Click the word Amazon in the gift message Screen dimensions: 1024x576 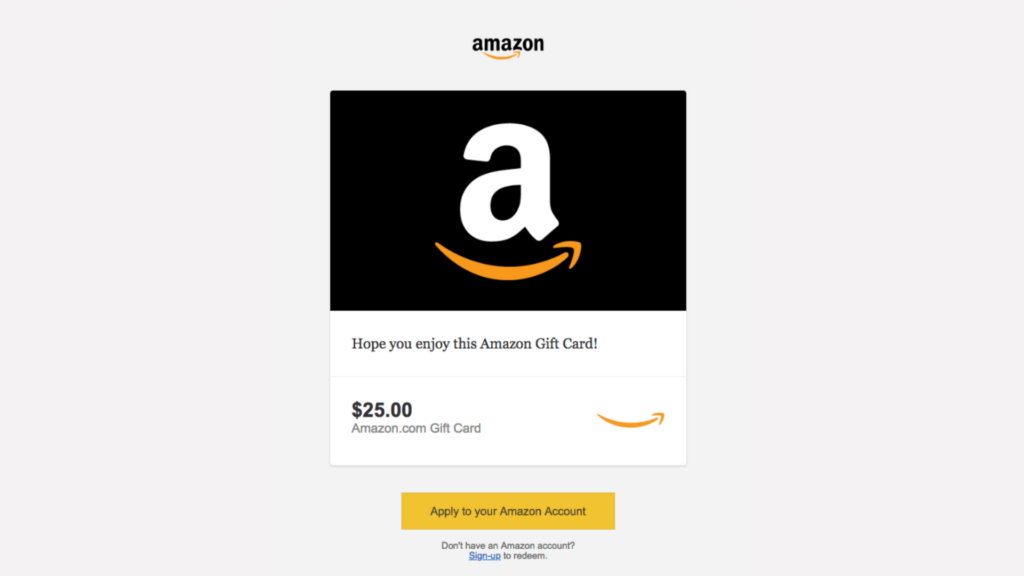pos(505,344)
